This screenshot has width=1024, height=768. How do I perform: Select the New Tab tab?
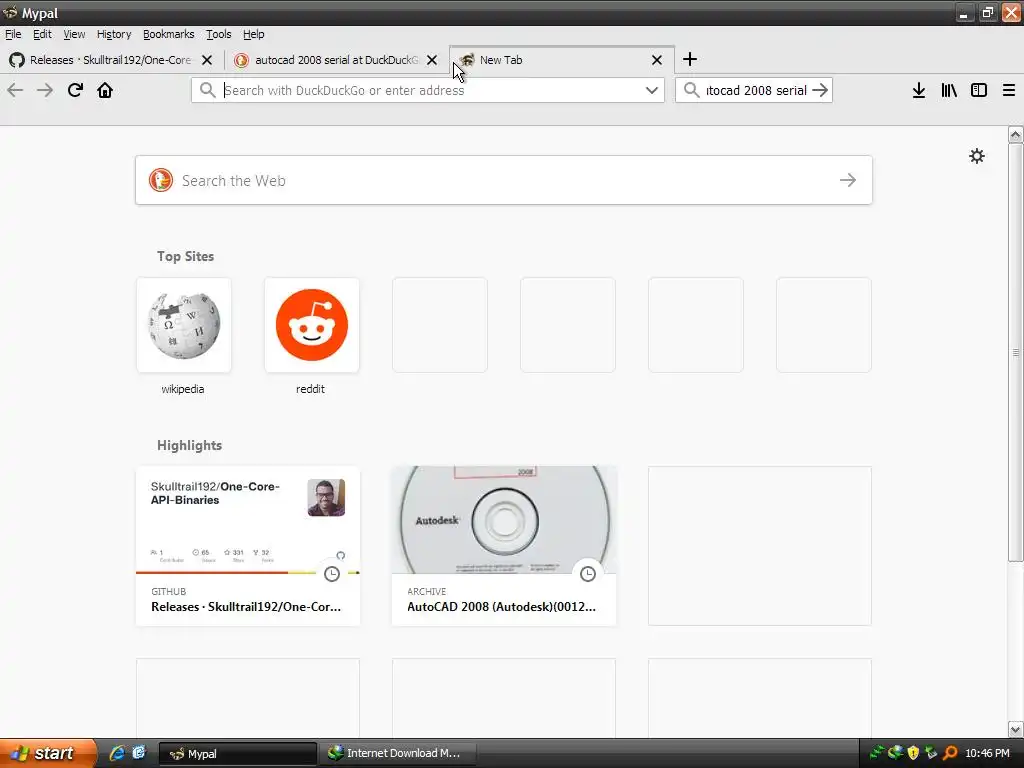point(562,60)
